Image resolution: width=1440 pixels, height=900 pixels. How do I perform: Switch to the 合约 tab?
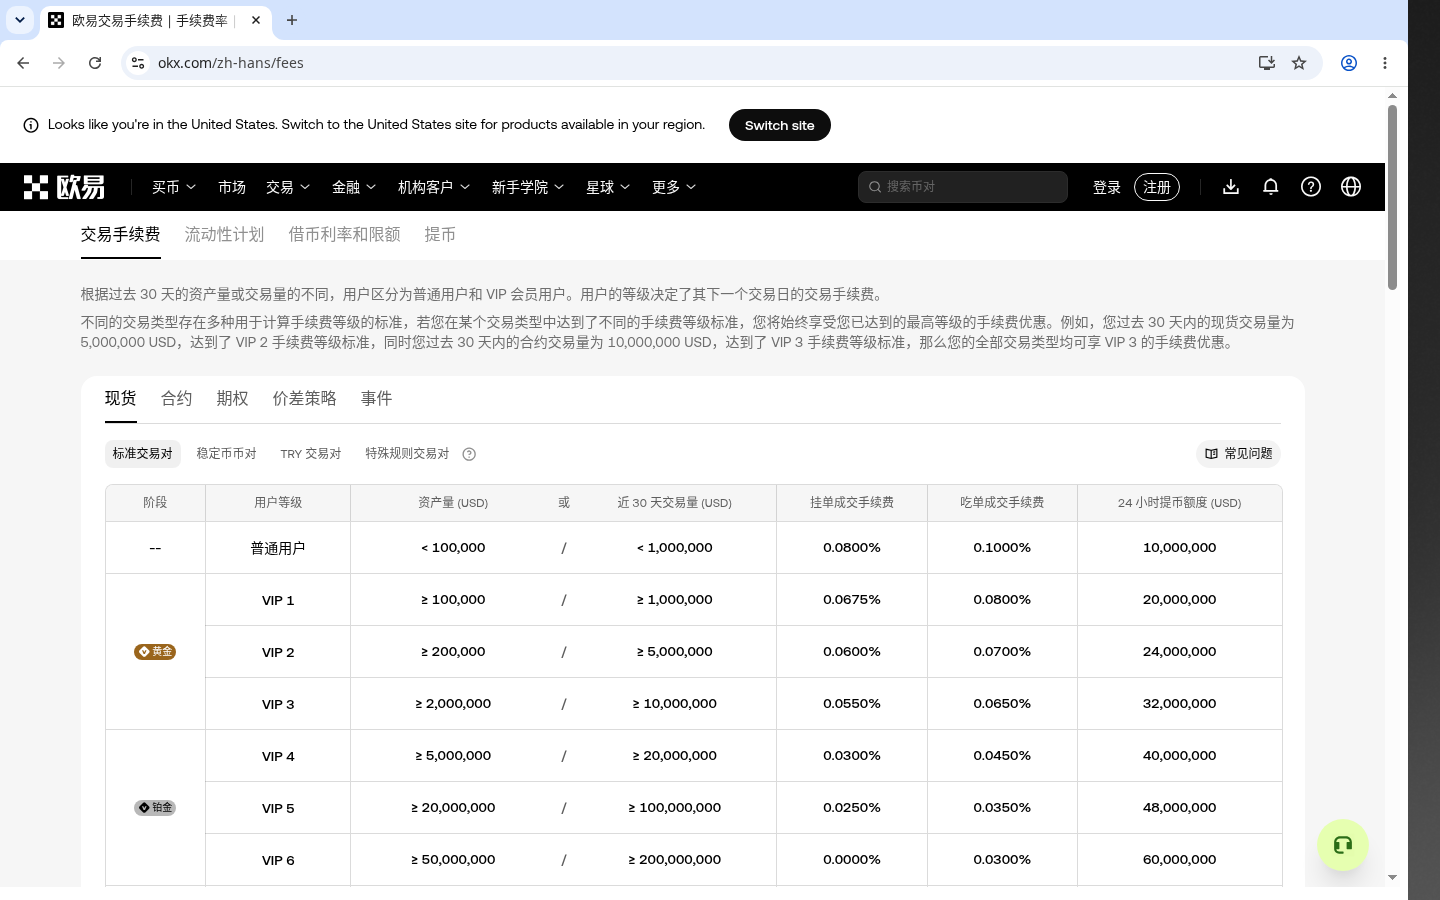(176, 398)
